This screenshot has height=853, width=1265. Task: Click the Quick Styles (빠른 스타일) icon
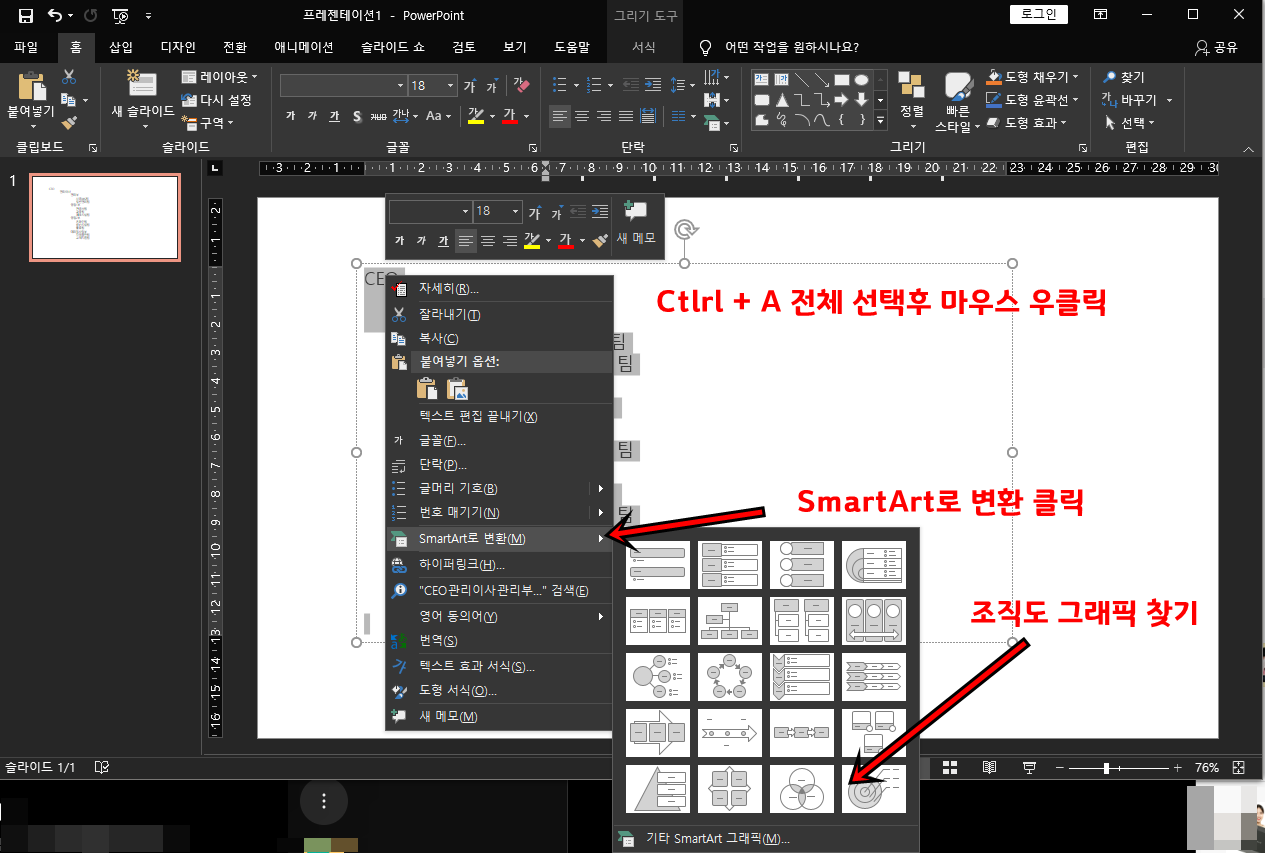(958, 87)
